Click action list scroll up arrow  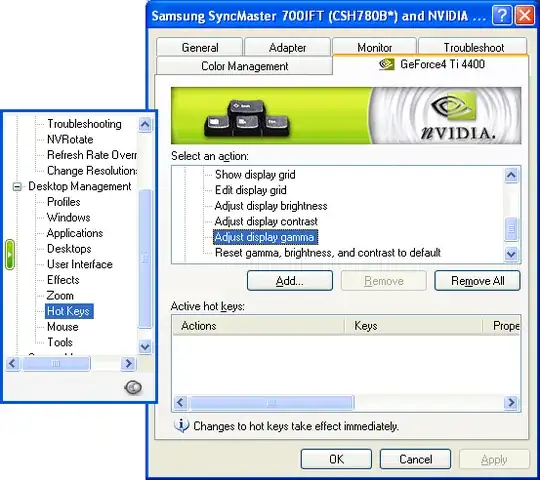coord(511,175)
